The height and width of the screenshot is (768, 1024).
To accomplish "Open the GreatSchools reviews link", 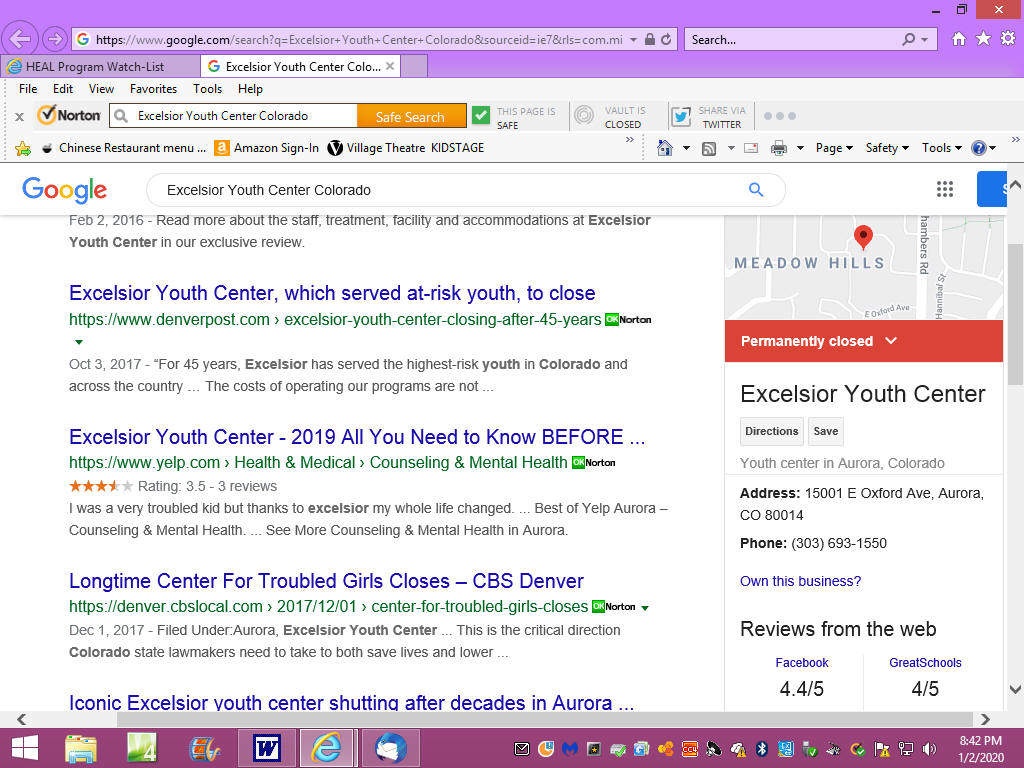I will click(925, 663).
